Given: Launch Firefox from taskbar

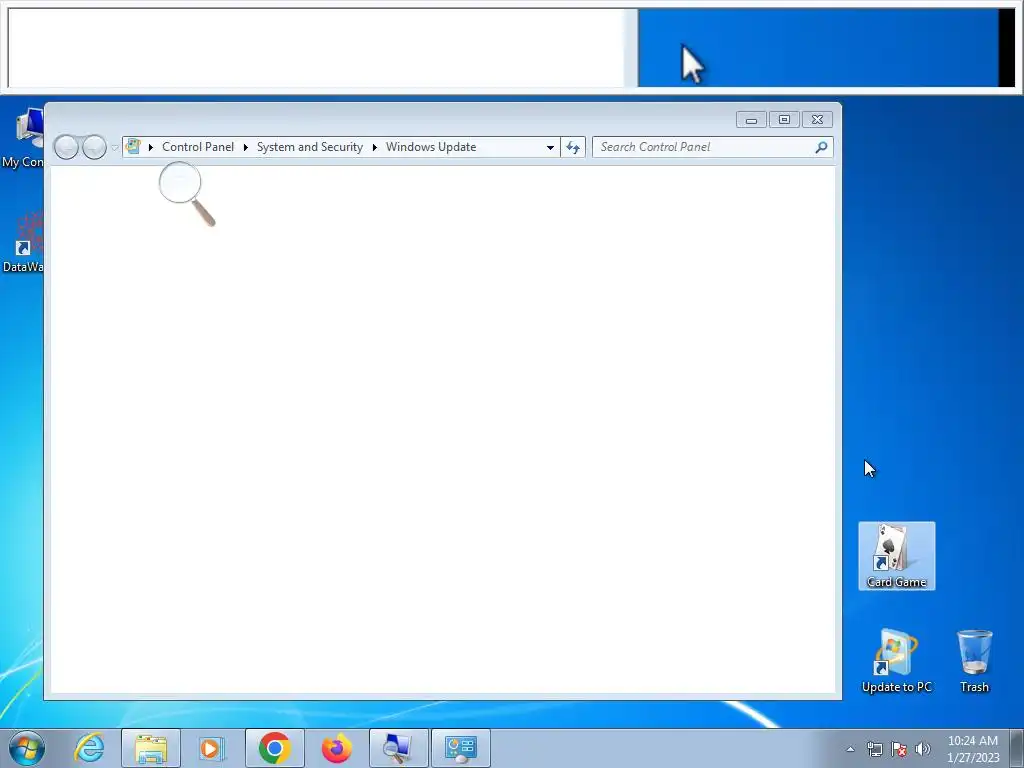Looking at the screenshot, I should coord(337,748).
